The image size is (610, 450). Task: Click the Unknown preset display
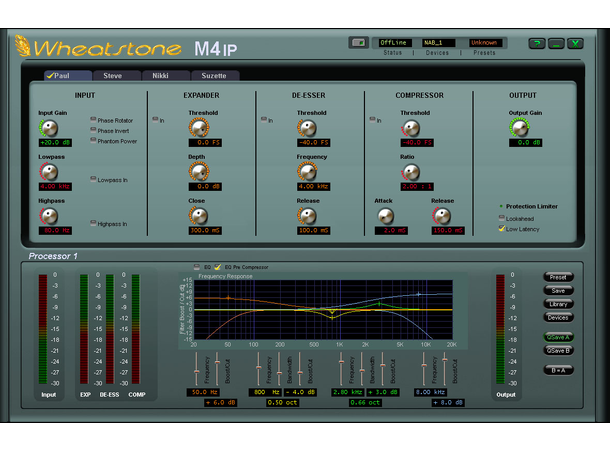pos(485,43)
